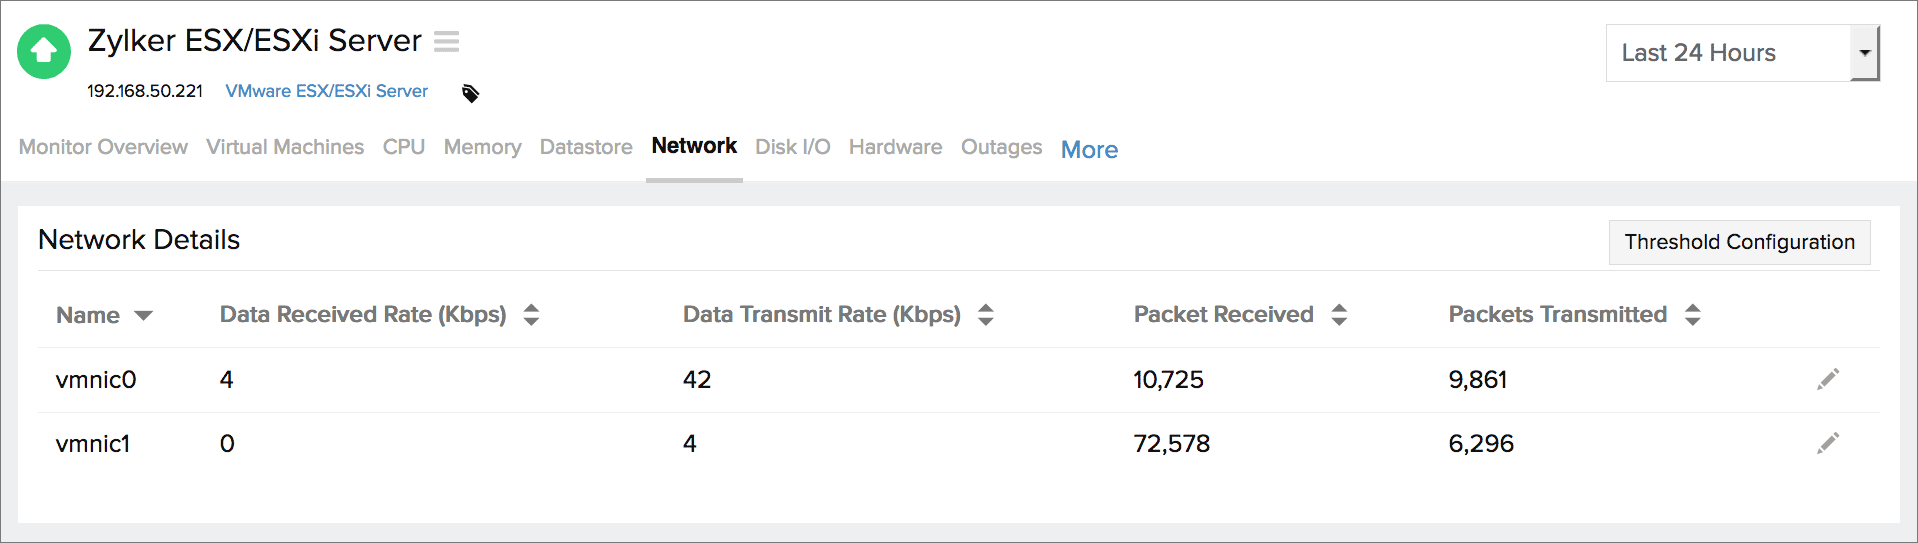Sort by Packets Transmitted column arrows
The image size is (1918, 543).
[1692, 315]
